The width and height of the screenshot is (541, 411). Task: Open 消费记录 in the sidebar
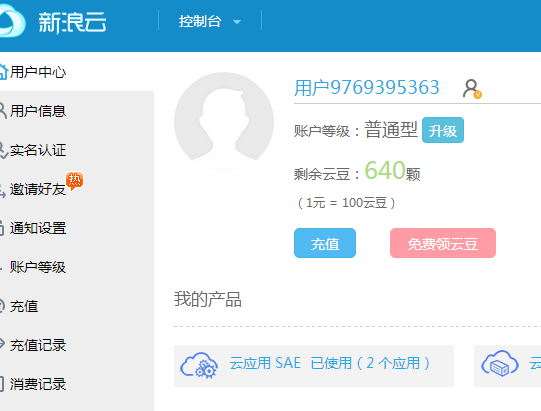pos(38,384)
